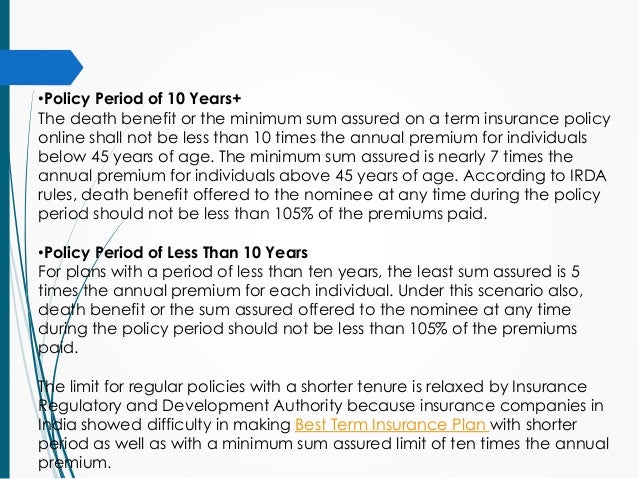Click the word 'premium.' on the last line

click(x=74, y=463)
